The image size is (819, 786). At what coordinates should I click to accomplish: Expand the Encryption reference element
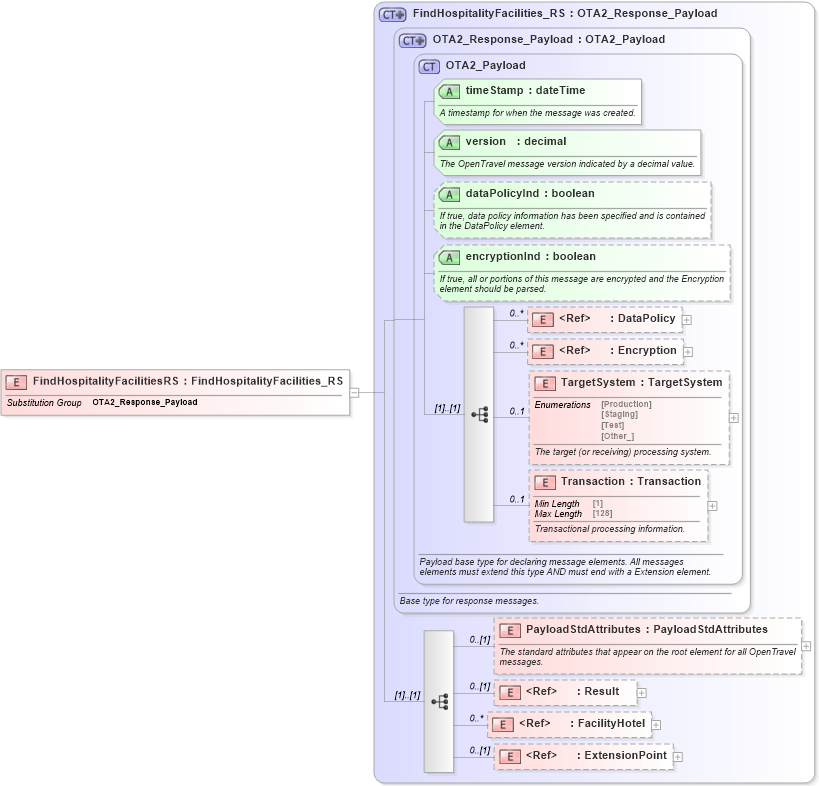[687, 351]
